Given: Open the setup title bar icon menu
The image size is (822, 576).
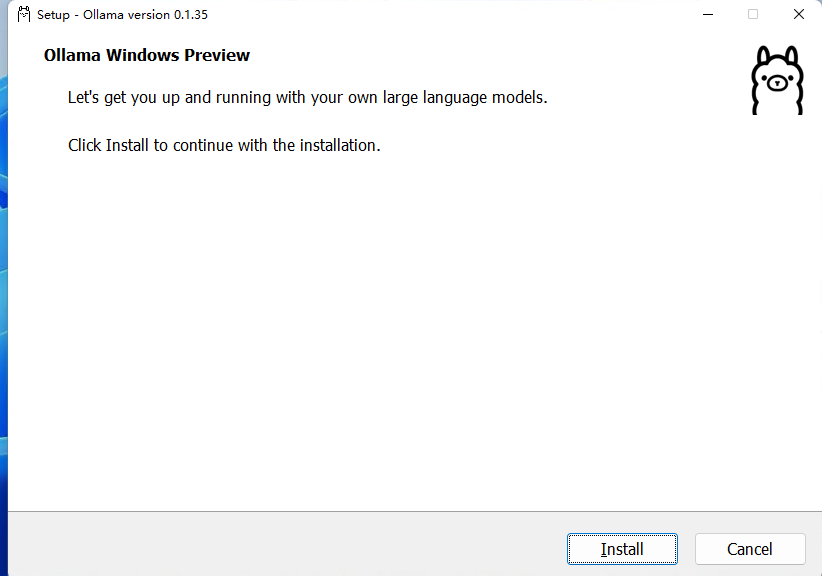Looking at the screenshot, I should click(x=24, y=14).
